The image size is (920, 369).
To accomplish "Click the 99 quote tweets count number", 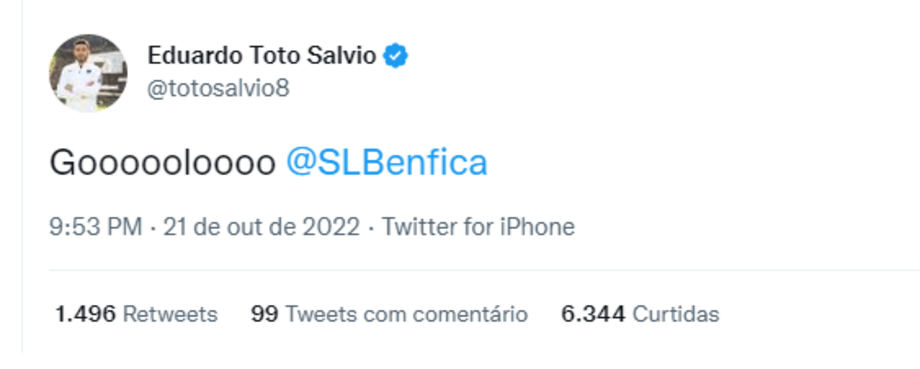I will pos(265,314).
